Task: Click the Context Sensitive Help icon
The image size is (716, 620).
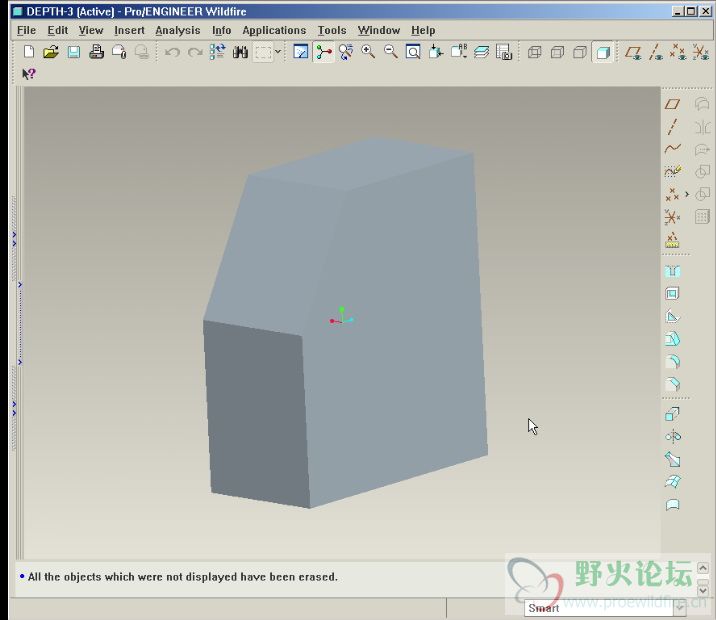Action: click(x=29, y=74)
